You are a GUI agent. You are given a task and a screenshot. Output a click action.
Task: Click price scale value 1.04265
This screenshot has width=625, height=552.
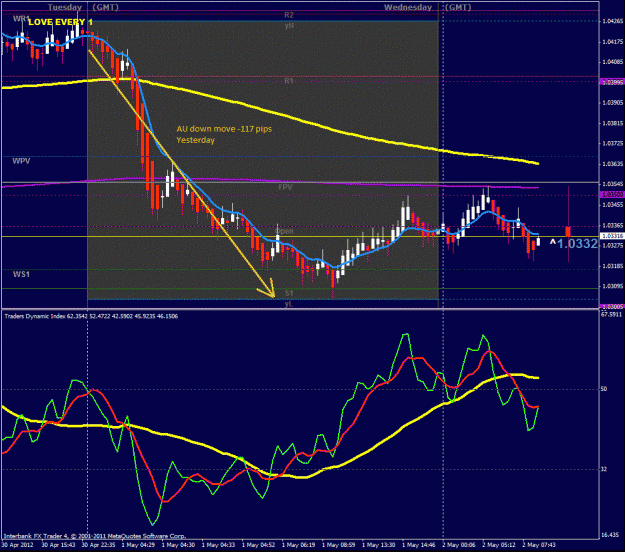coord(612,21)
